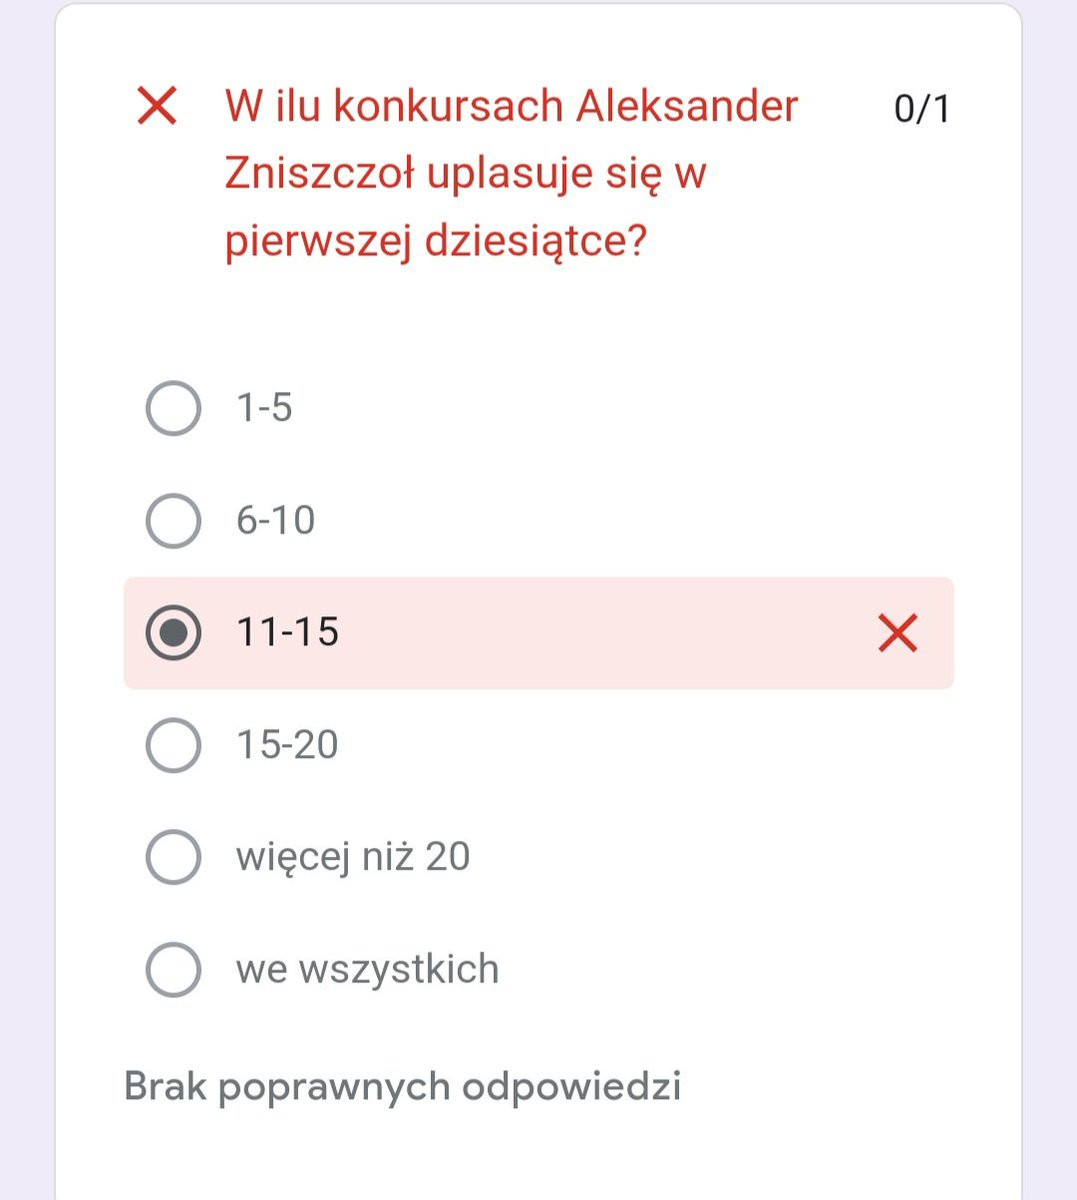This screenshot has height=1200, width=1077.
Task: Click the selected 11-15 radio button
Action: coord(173,633)
